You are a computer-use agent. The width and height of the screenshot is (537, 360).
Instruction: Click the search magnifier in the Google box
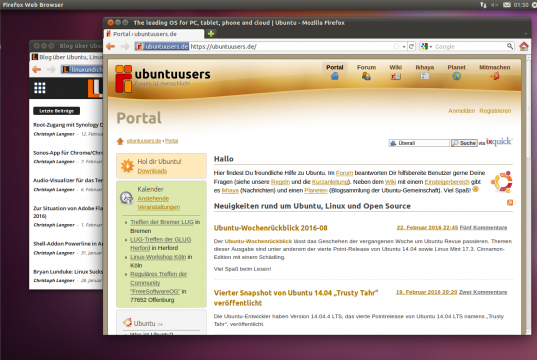tap(510, 46)
